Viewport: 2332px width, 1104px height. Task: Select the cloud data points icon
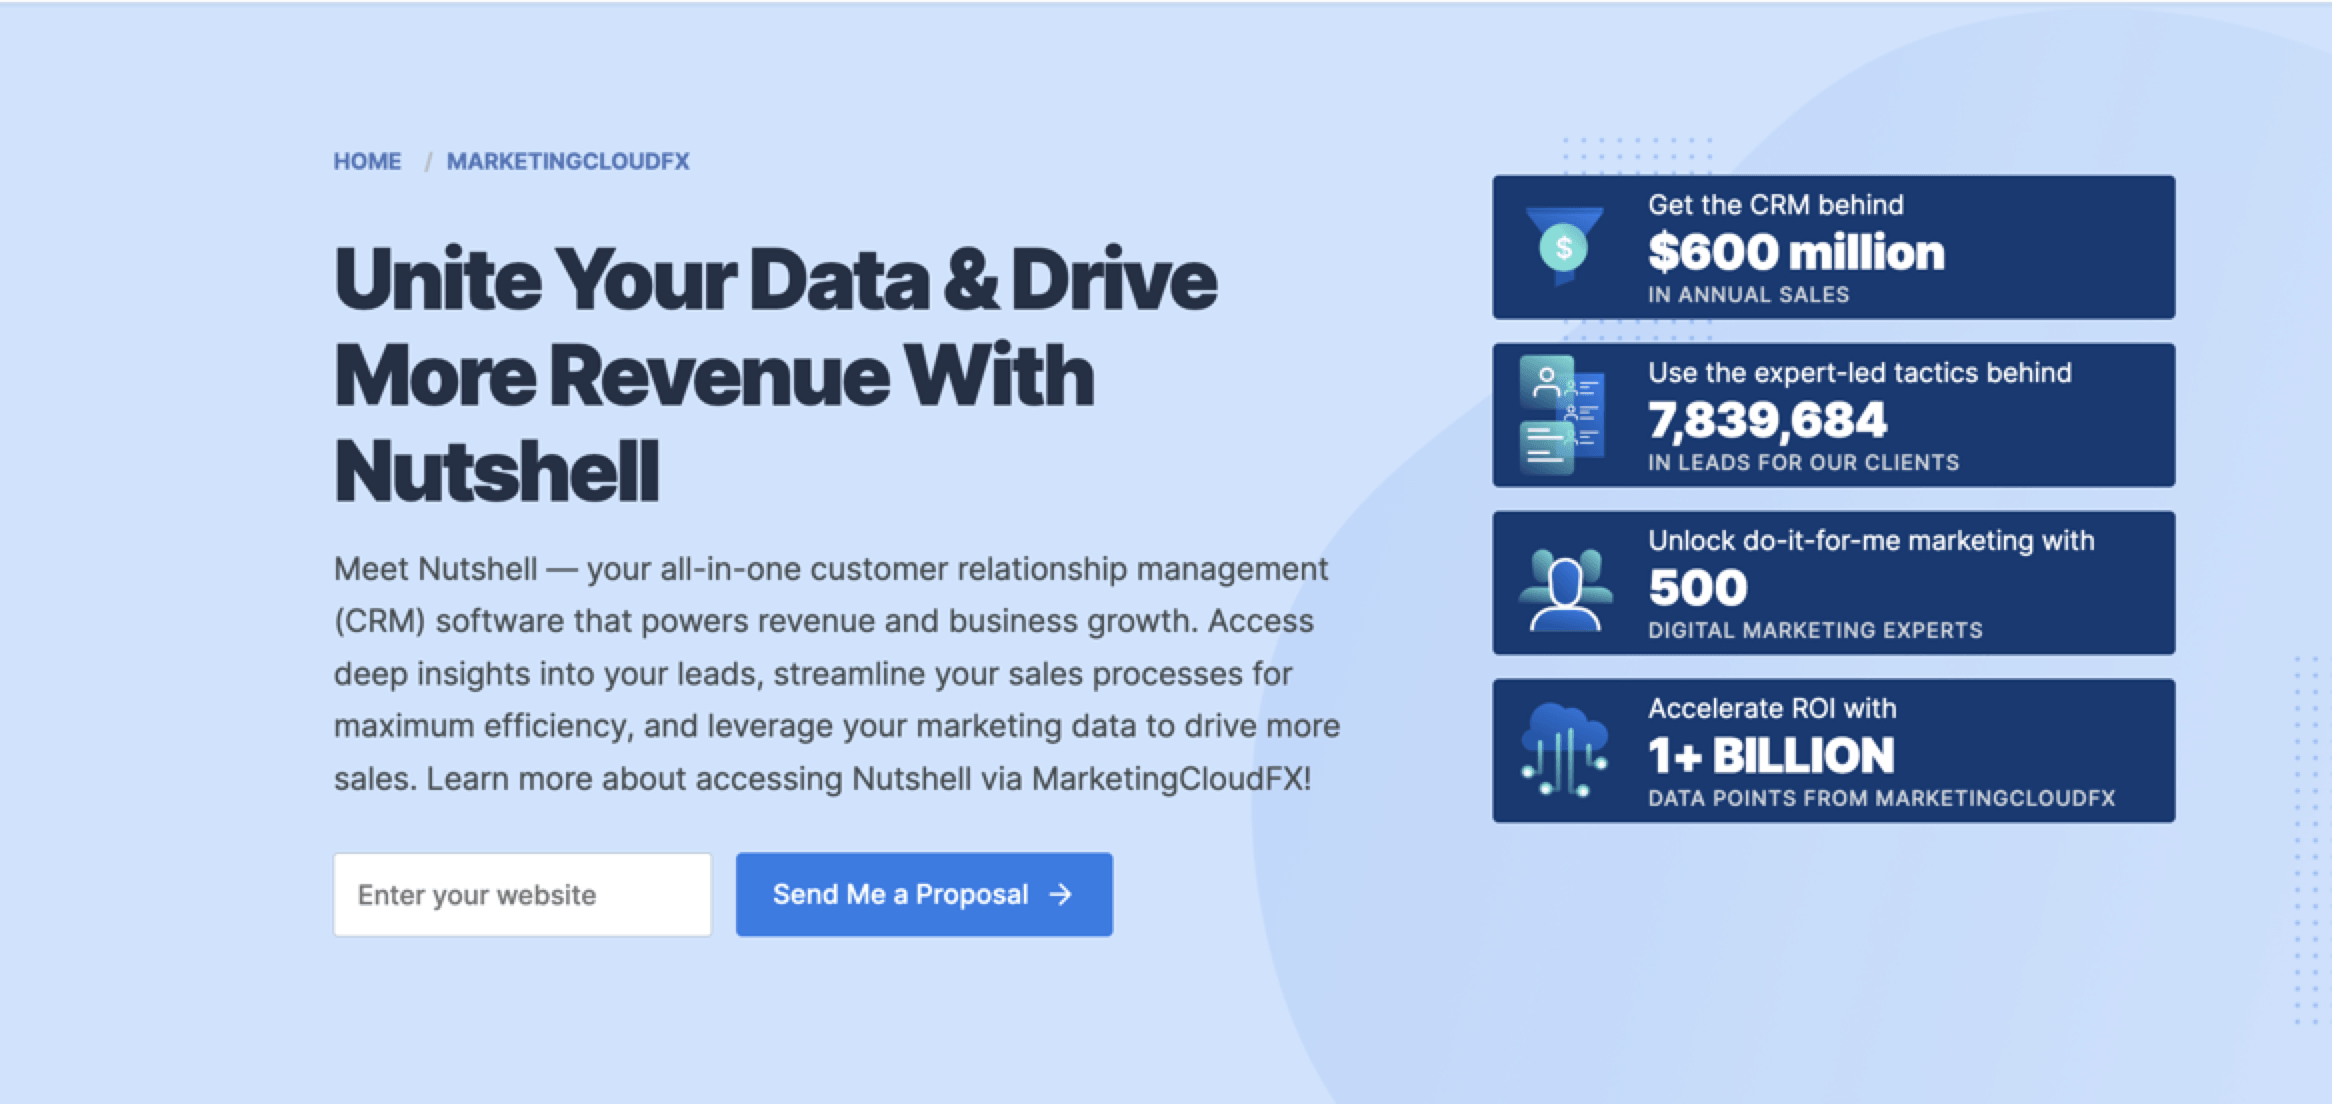pyautogui.click(x=1564, y=750)
